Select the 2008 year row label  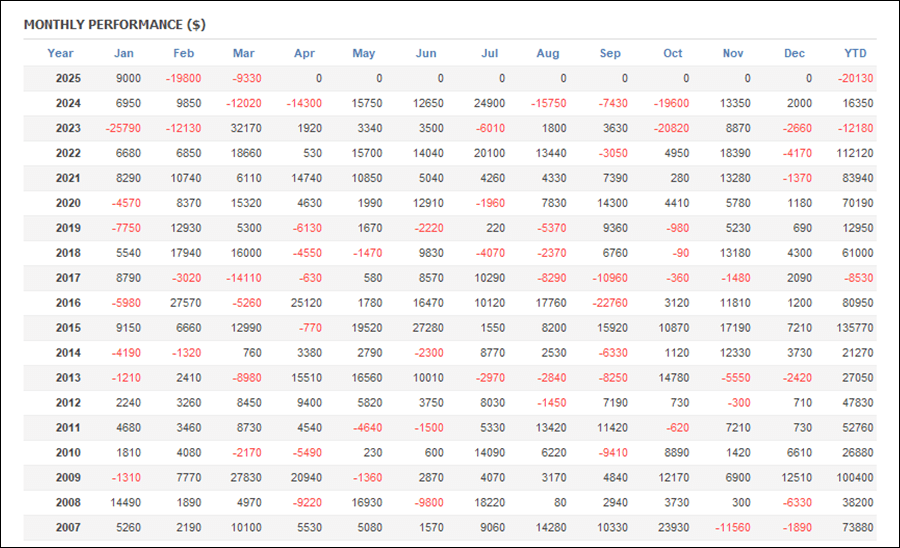point(68,503)
